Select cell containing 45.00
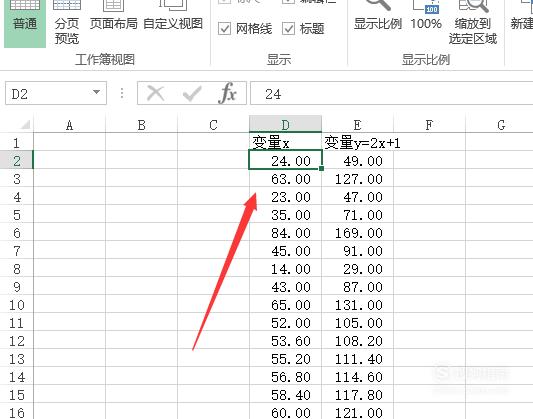 pyautogui.click(x=286, y=251)
